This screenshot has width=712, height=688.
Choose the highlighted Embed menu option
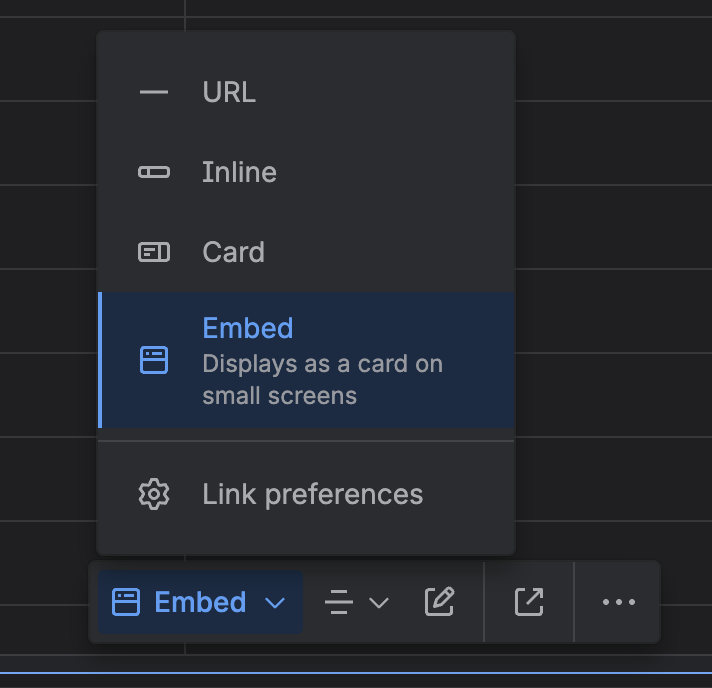(x=248, y=328)
